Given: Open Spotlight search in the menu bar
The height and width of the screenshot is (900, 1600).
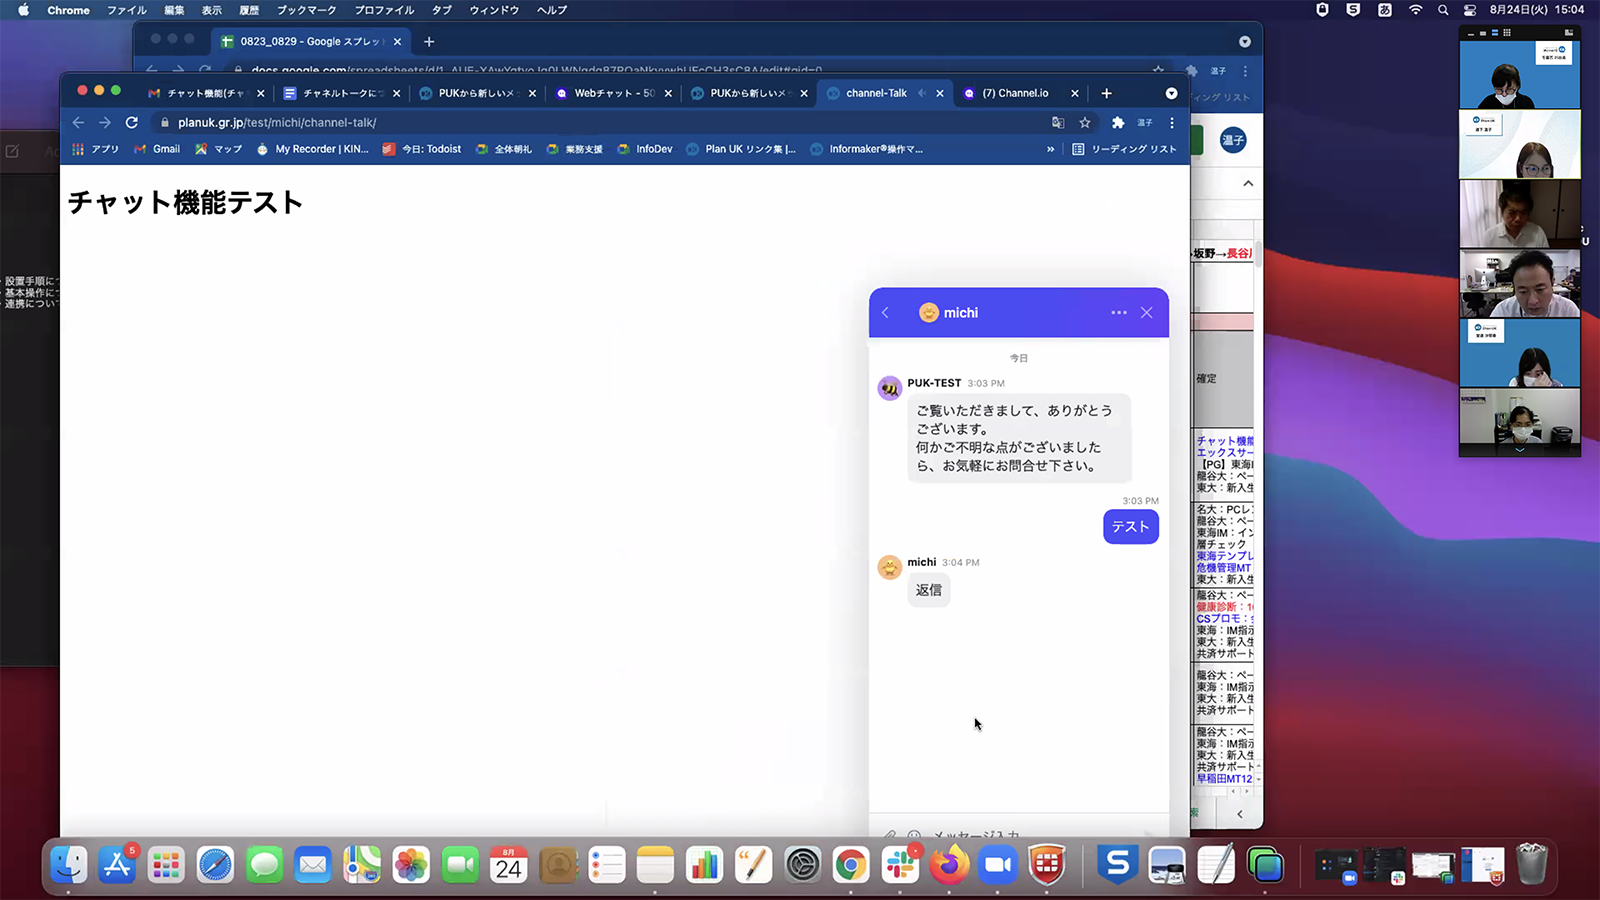Looking at the screenshot, I should pyautogui.click(x=1443, y=10).
